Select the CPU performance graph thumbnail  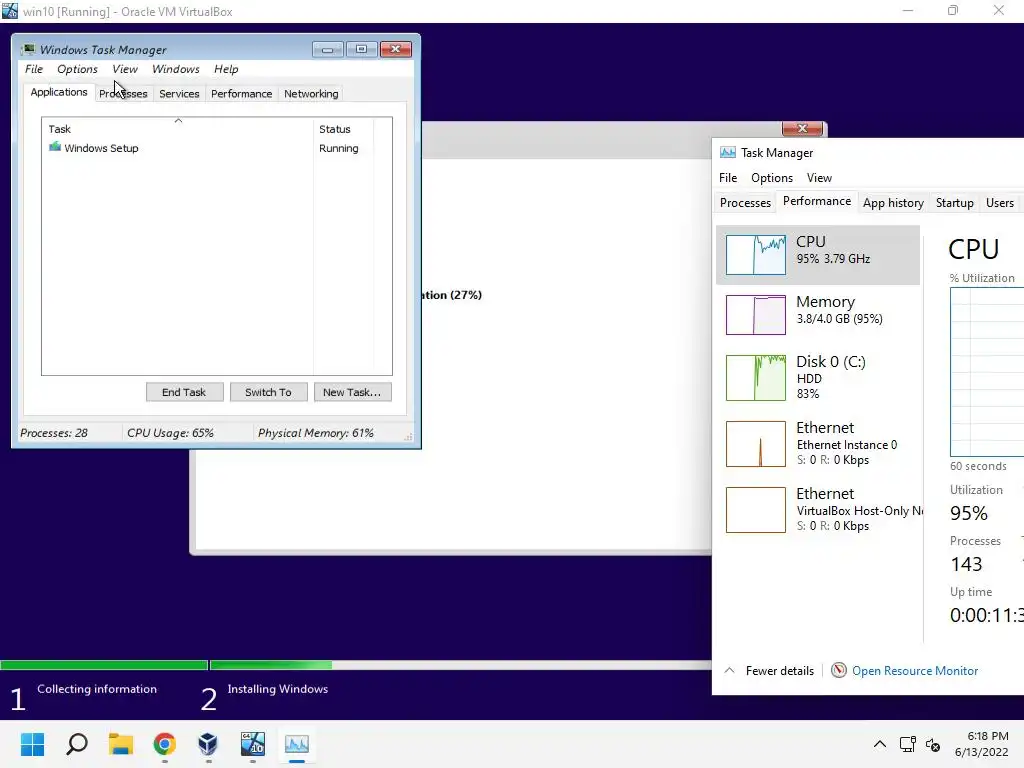[x=756, y=255]
